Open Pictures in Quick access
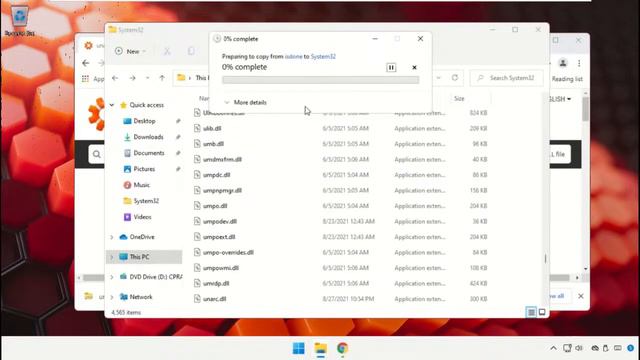This screenshot has width=640, height=360. (x=139, y=169)
